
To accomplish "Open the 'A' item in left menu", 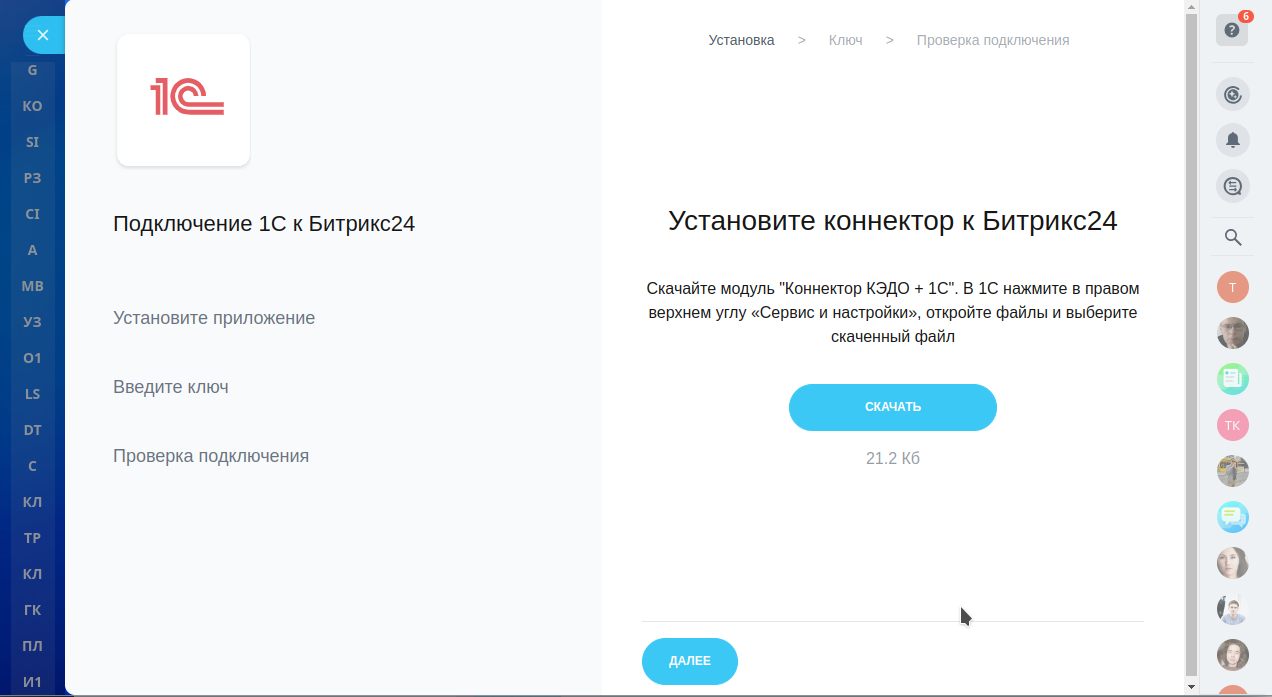I will tap(33, 250).
